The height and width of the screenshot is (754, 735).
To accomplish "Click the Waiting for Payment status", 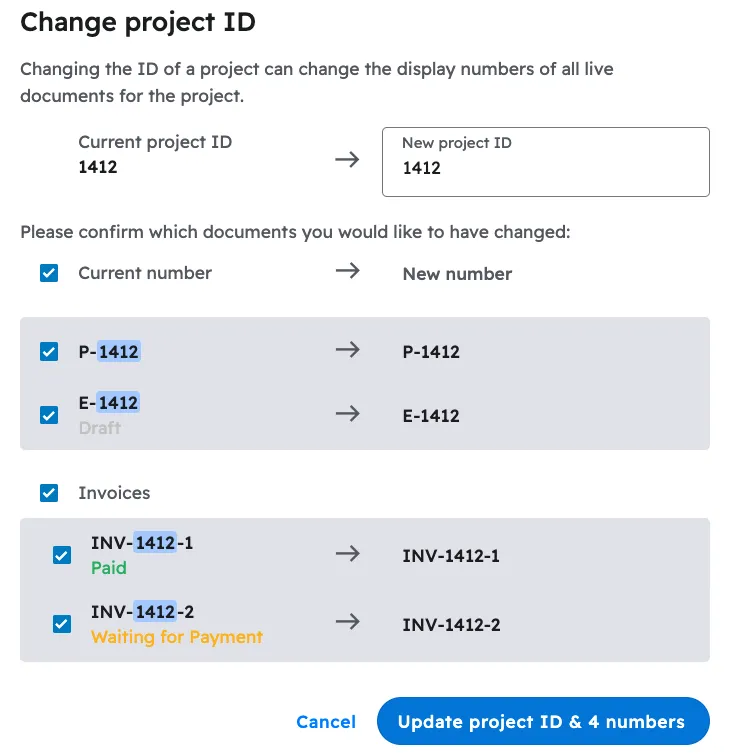I will [x=177, y=637].
